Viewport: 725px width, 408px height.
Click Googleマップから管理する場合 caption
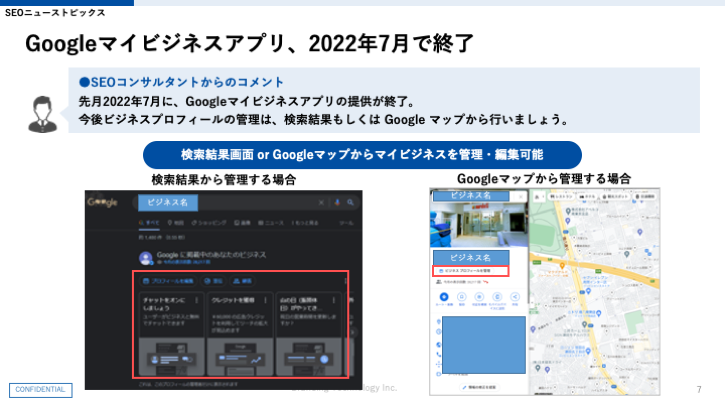(544, 179)
